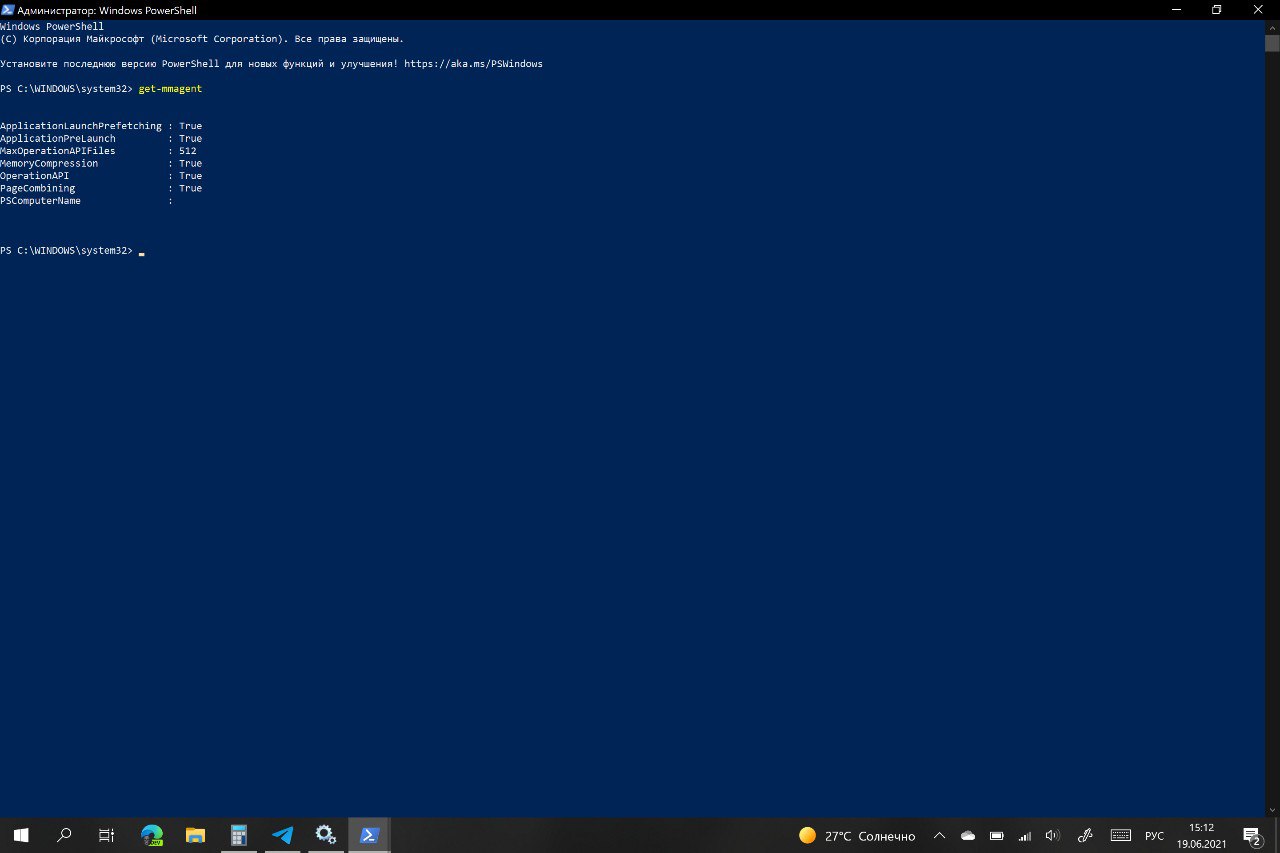The image size is (1280, 853).
Task: Switch input language РУС indicator
Action: (1154, 836)
